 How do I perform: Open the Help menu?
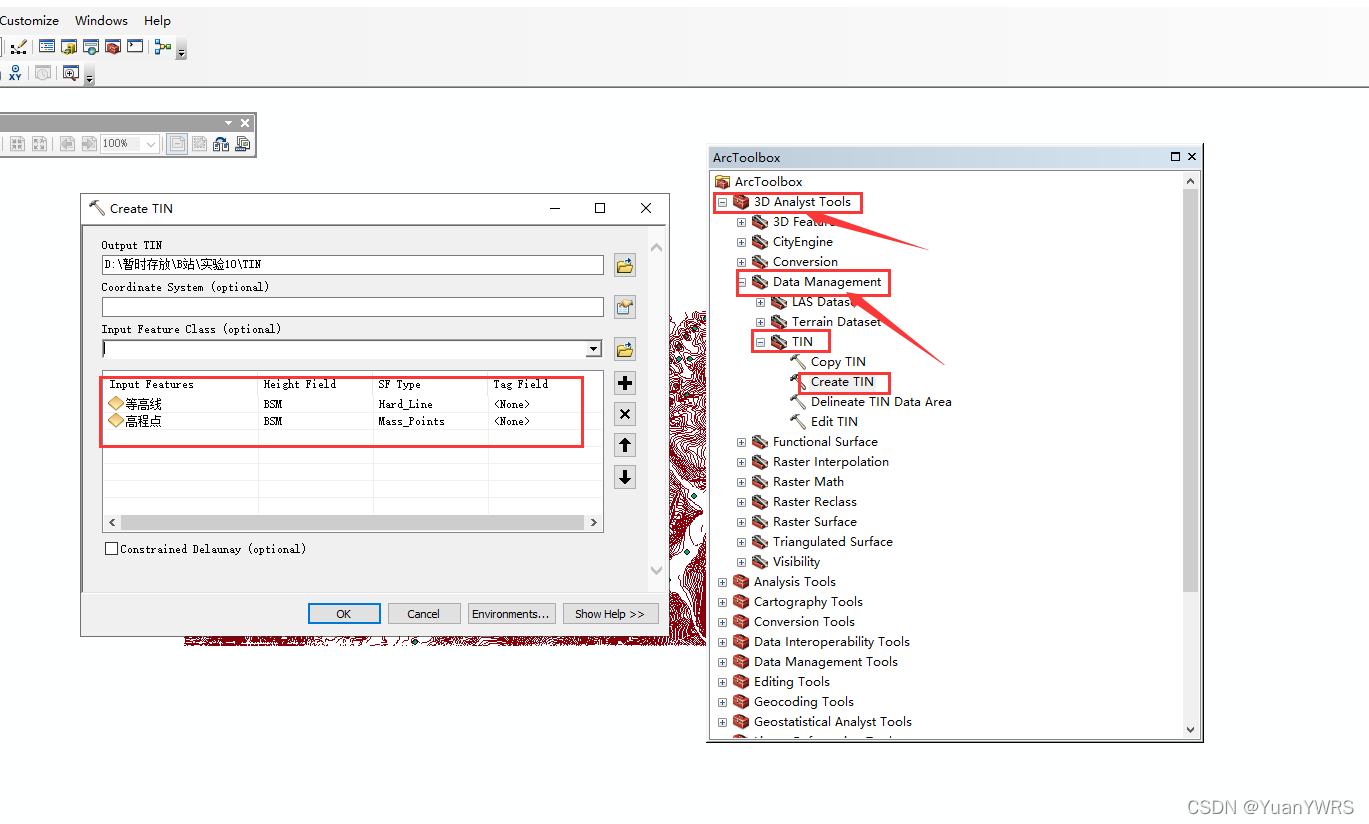click(157, 20)
